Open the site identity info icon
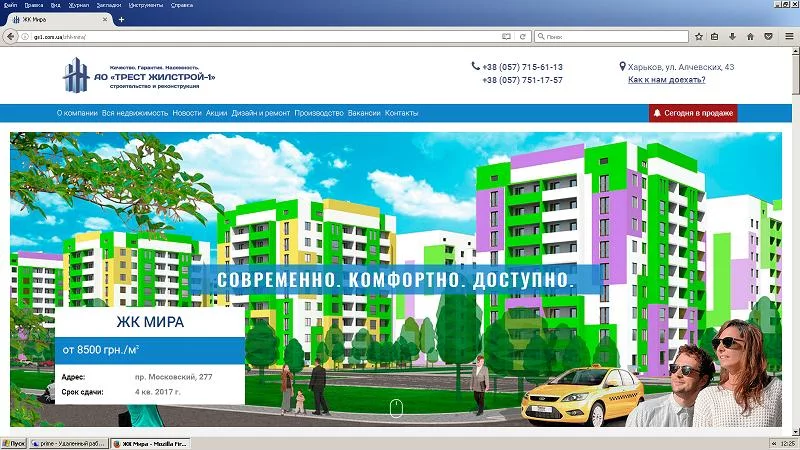The height and width of the screenshot is (450, 800). pos(25,37)
